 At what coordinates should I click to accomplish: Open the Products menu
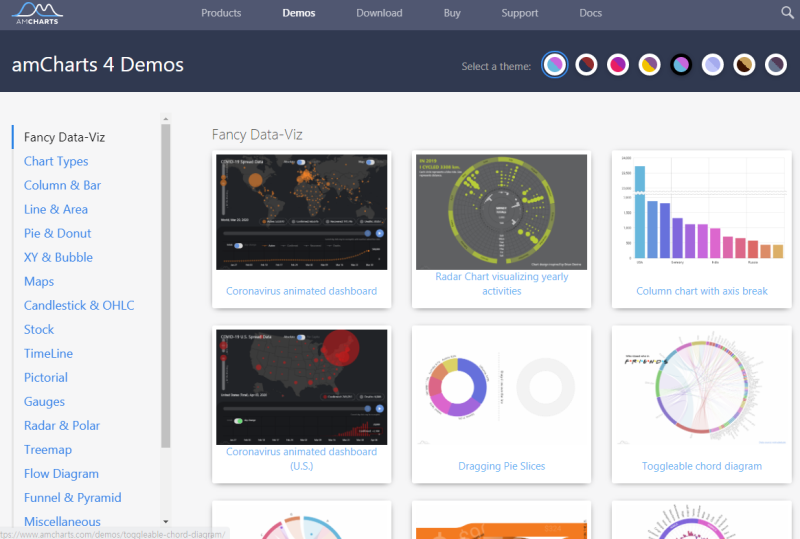click(221, 13)
